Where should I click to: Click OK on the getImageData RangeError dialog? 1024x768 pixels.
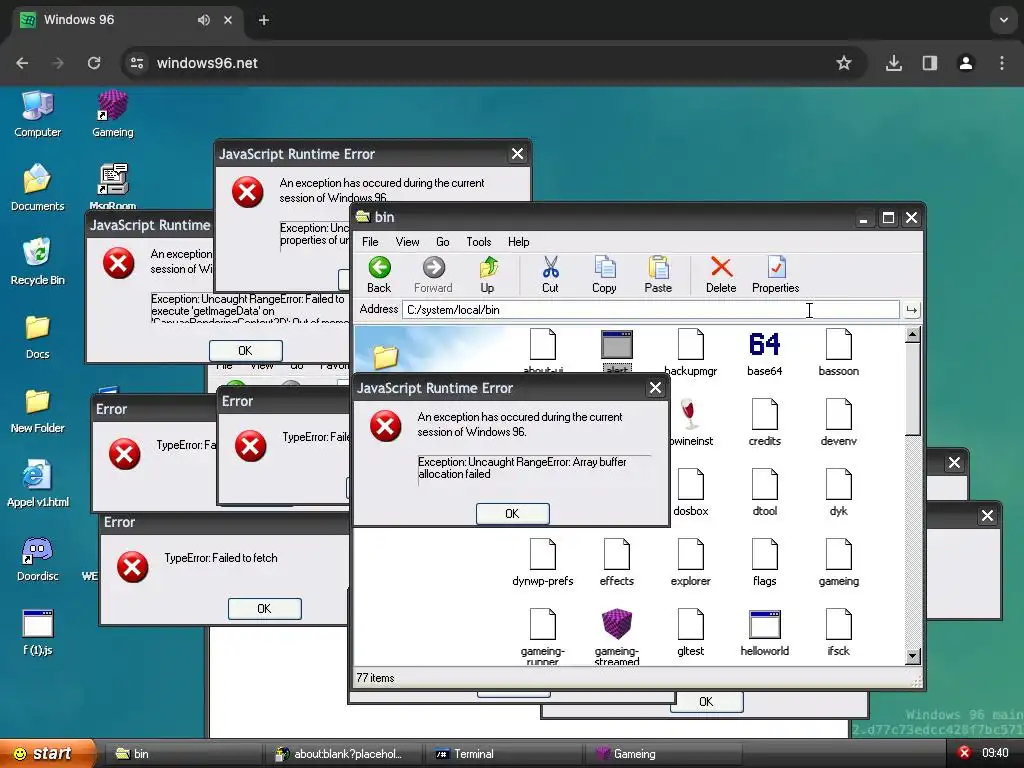pos(246,351)
